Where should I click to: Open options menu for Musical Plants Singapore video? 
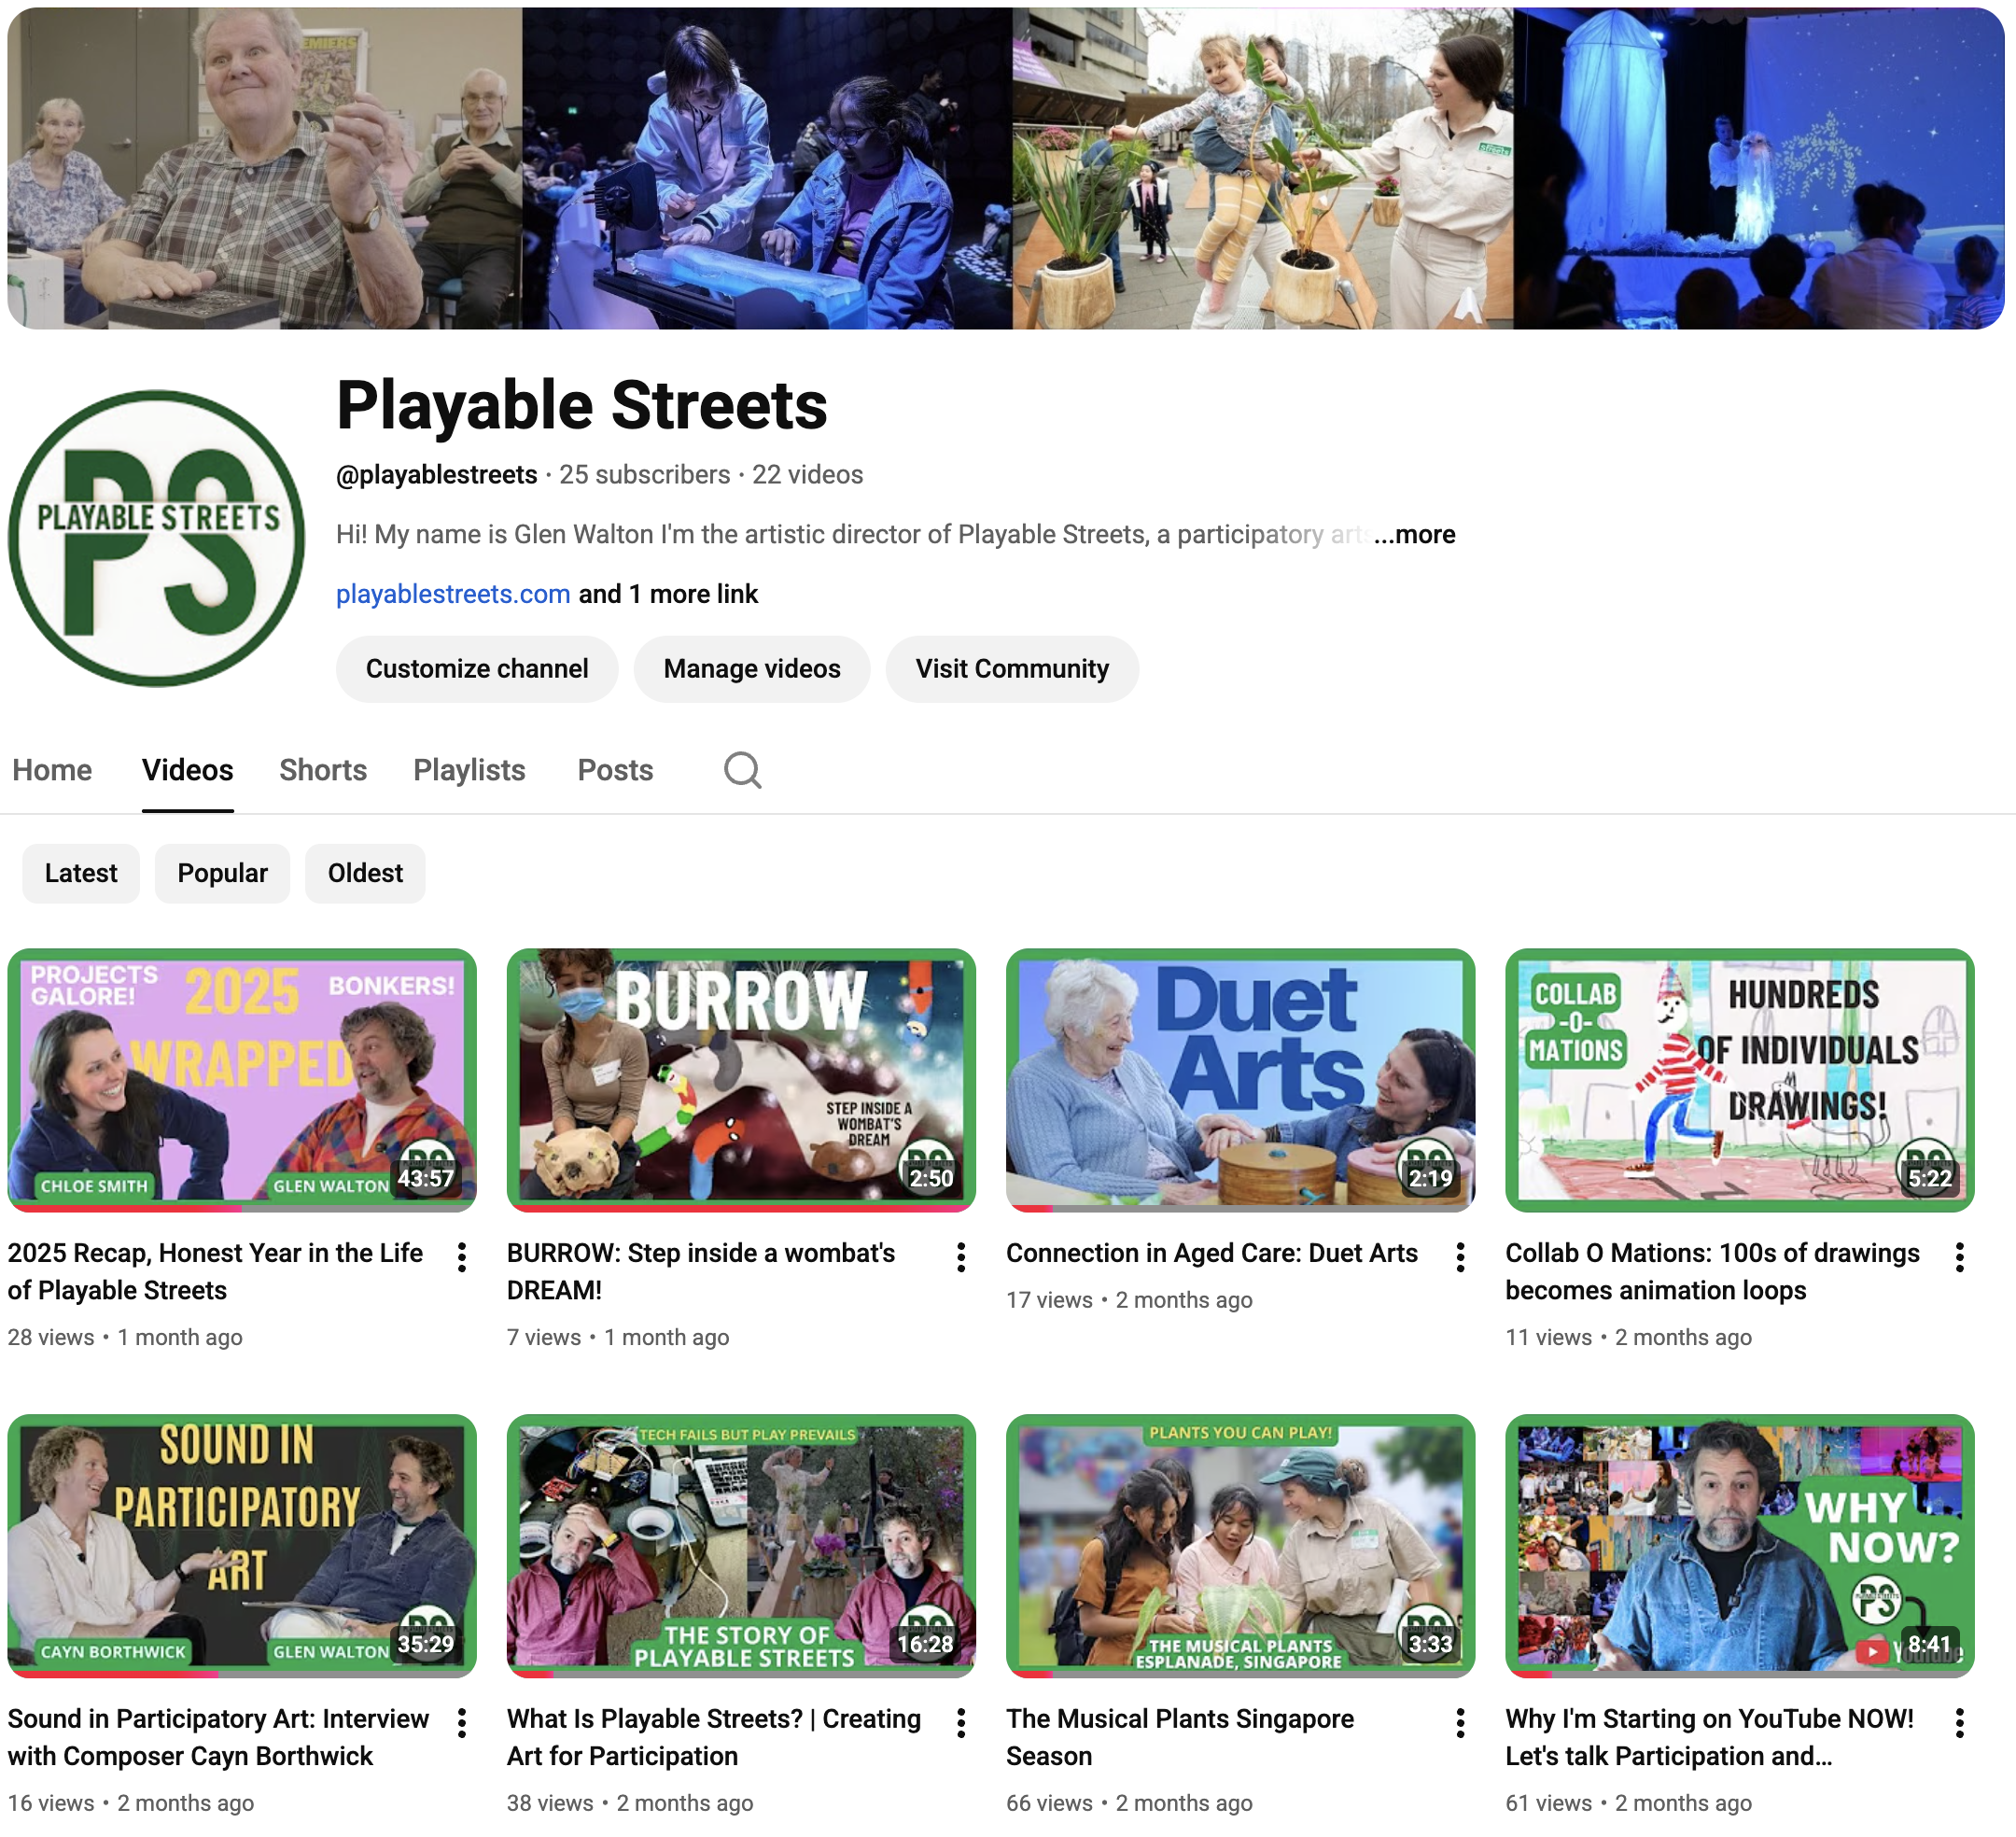(1460, 1724)
